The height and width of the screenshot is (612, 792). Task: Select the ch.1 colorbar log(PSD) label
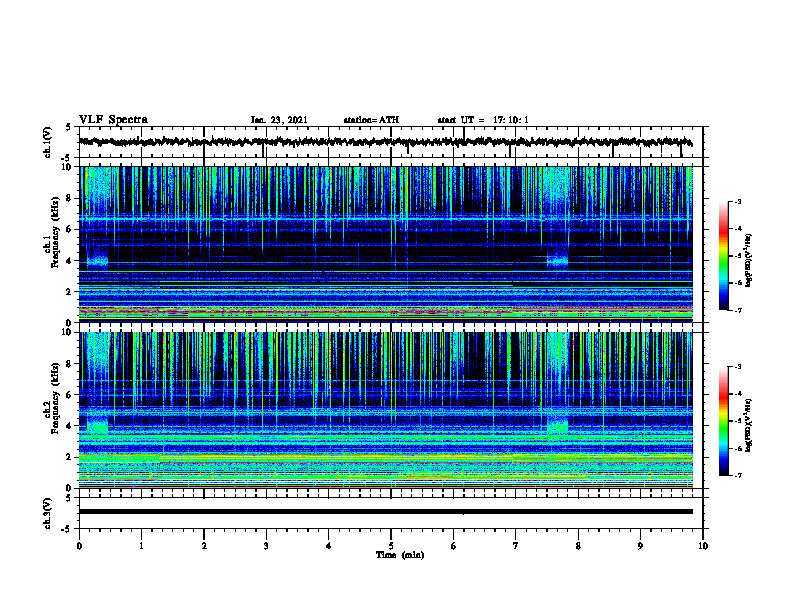coord(749,261)
